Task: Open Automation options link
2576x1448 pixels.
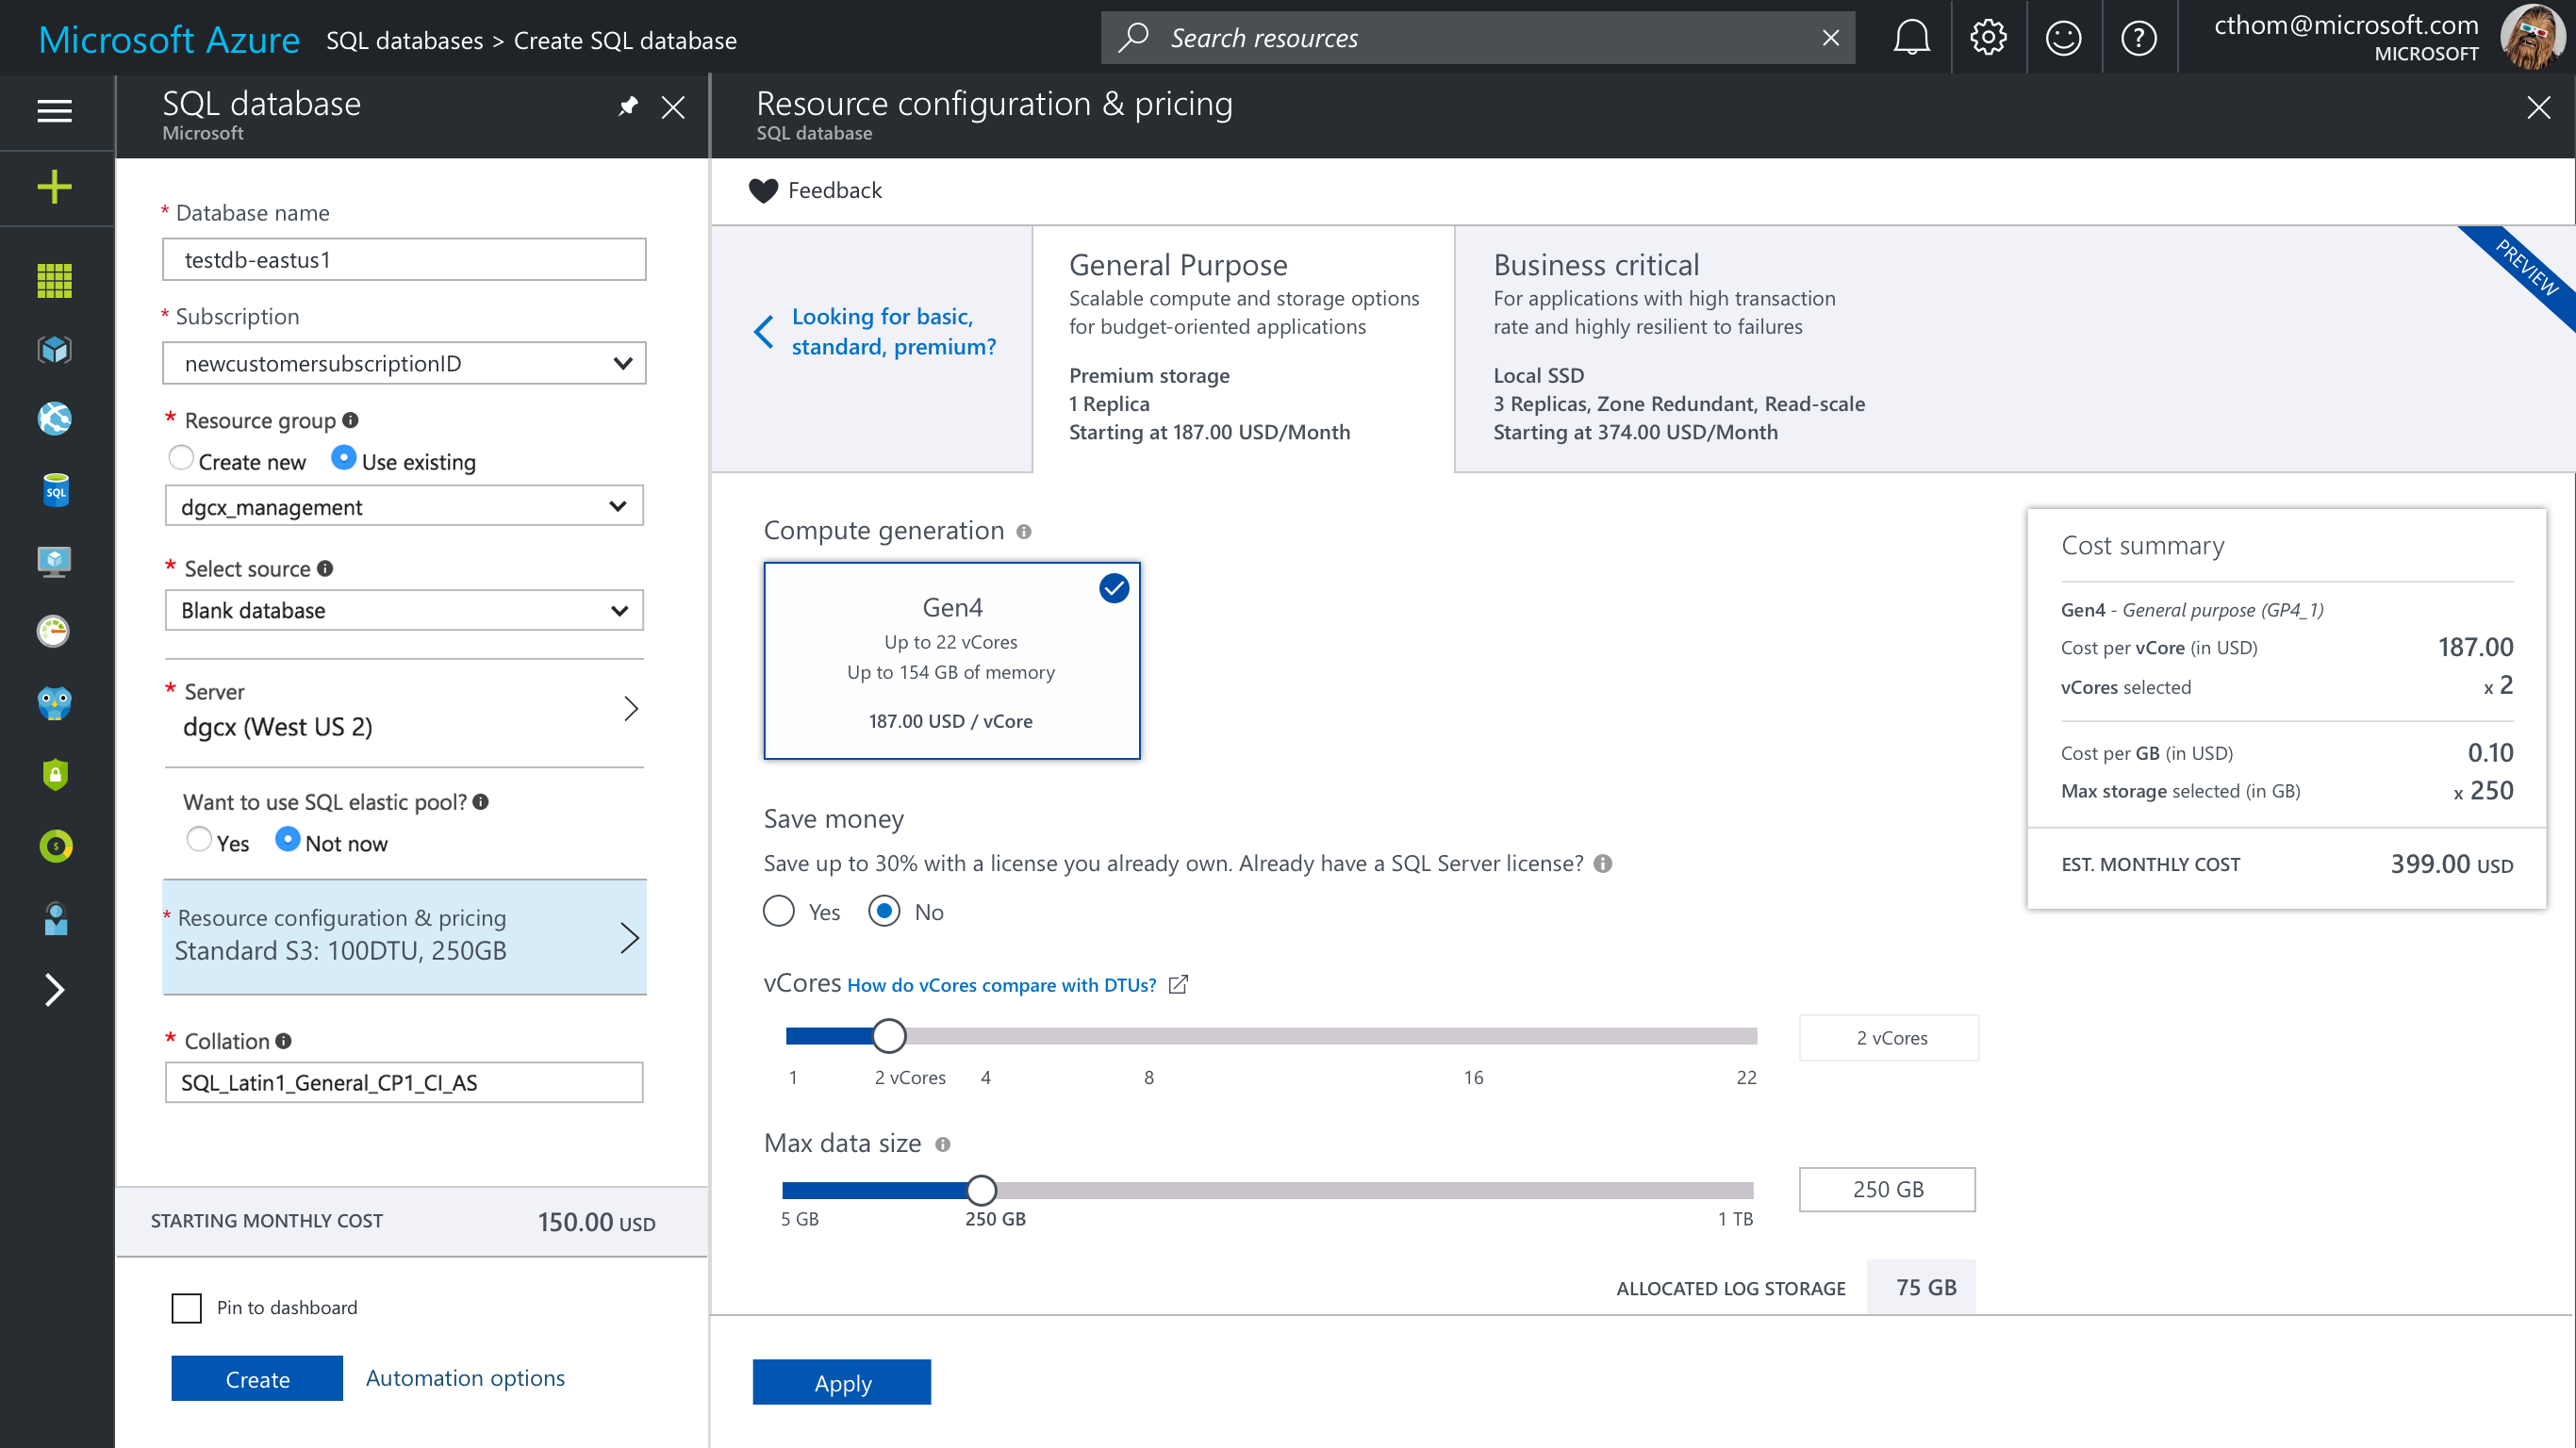Action: pos(465,1377)
